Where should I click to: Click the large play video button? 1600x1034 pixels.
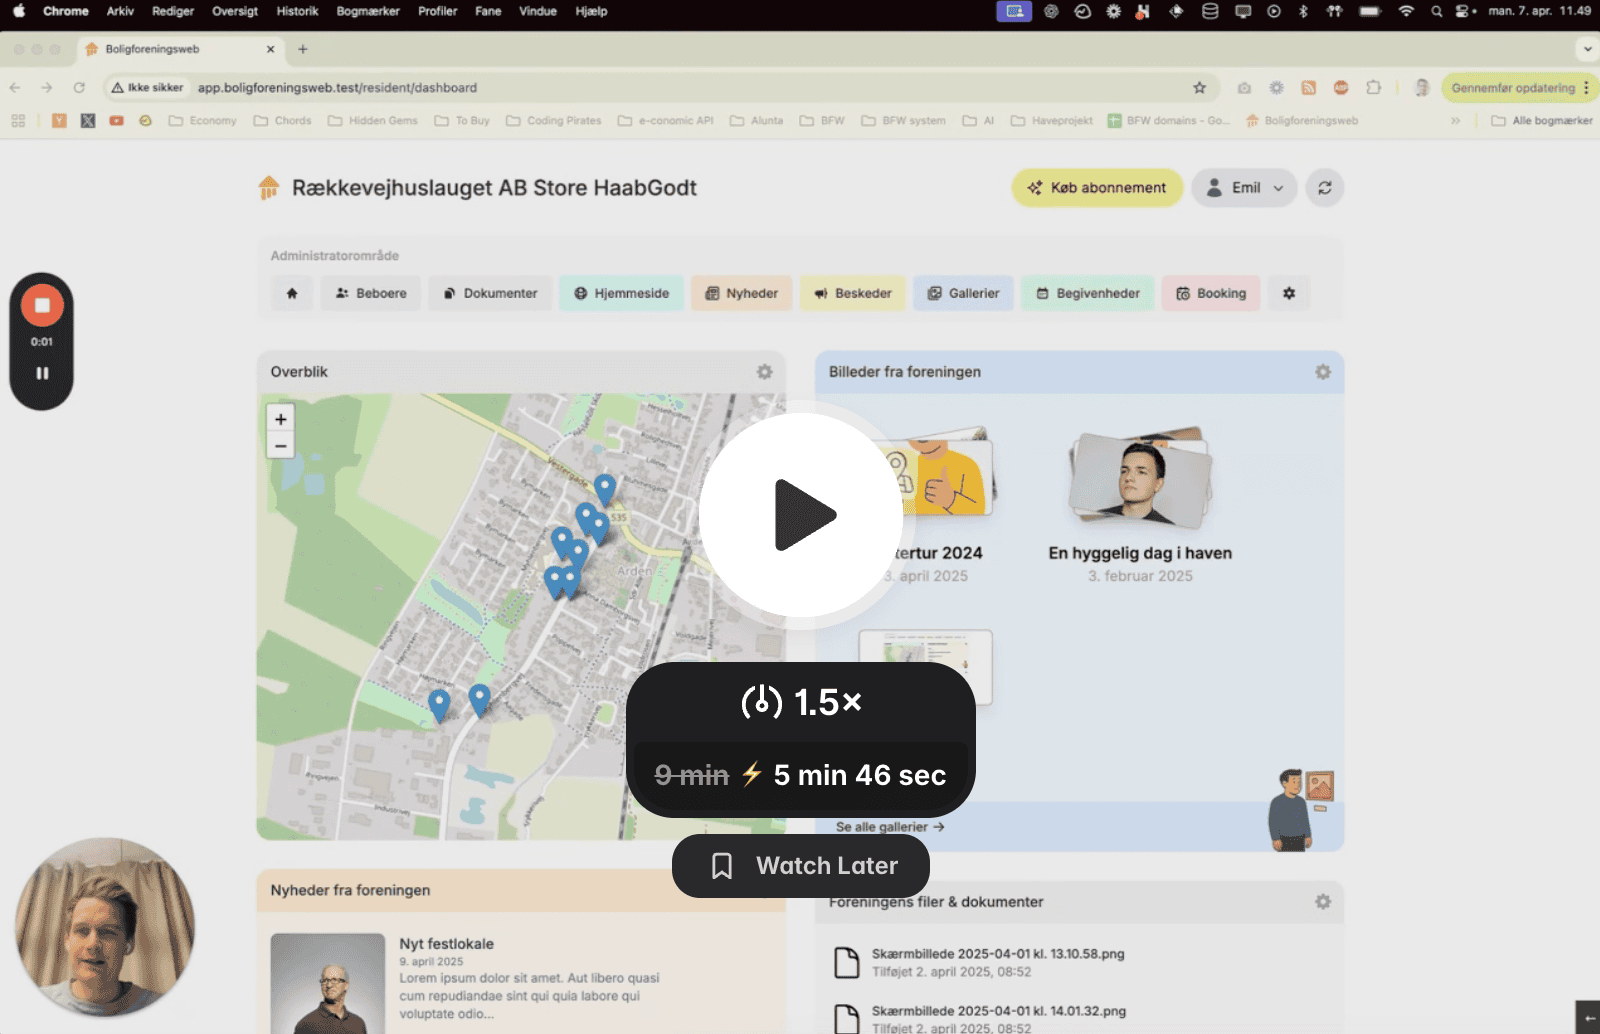point(801,515)
